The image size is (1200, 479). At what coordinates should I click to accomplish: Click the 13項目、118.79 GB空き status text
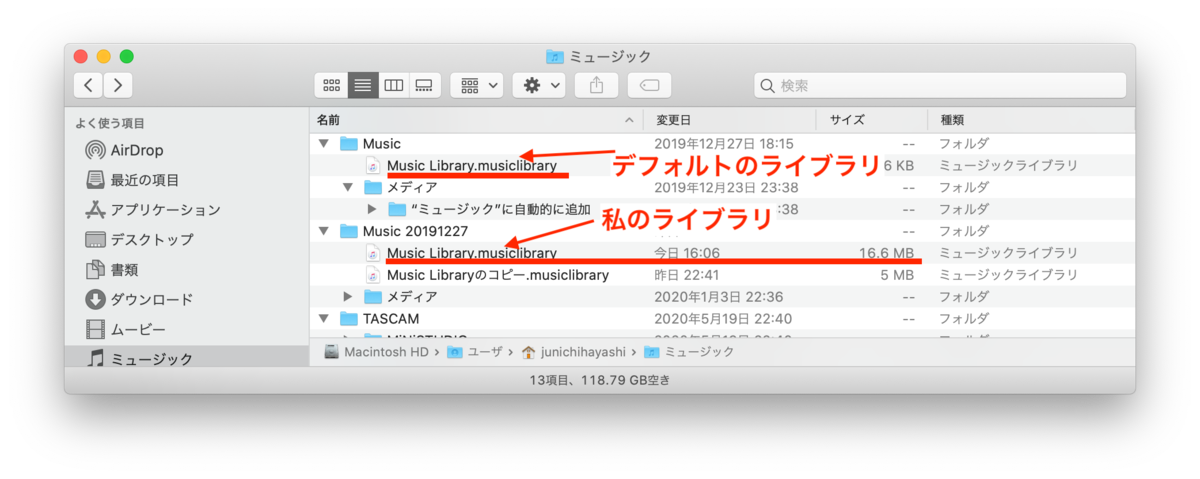(x=600, y=380)
